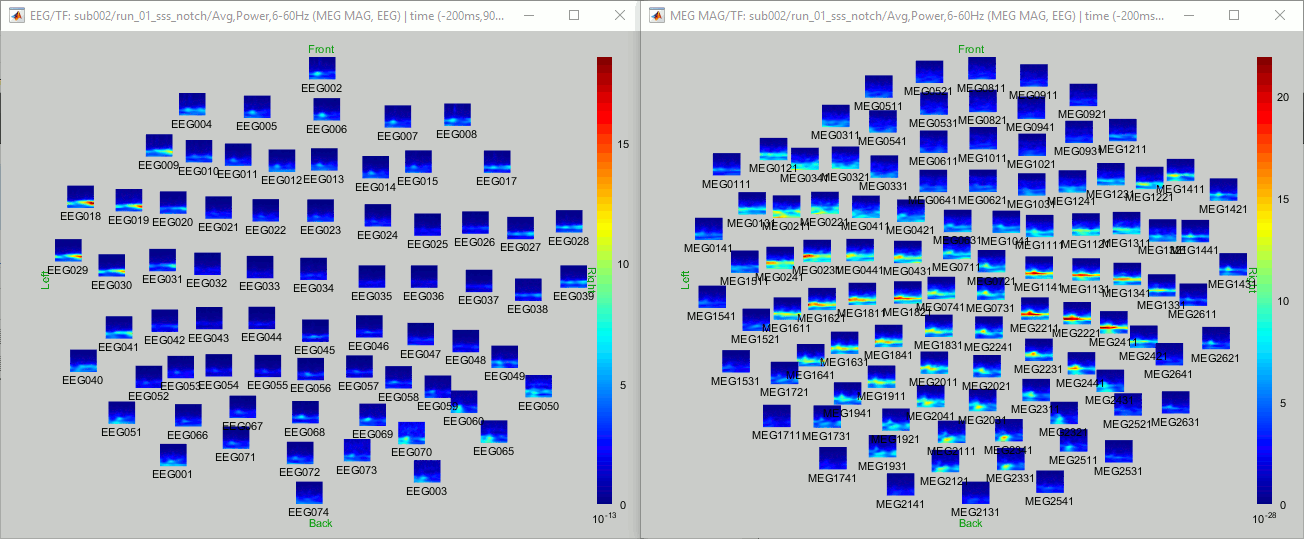Maximize the EEG/TF figure window
The image size is (1304, 539).
pyautogui.click(x=574, y=16)
